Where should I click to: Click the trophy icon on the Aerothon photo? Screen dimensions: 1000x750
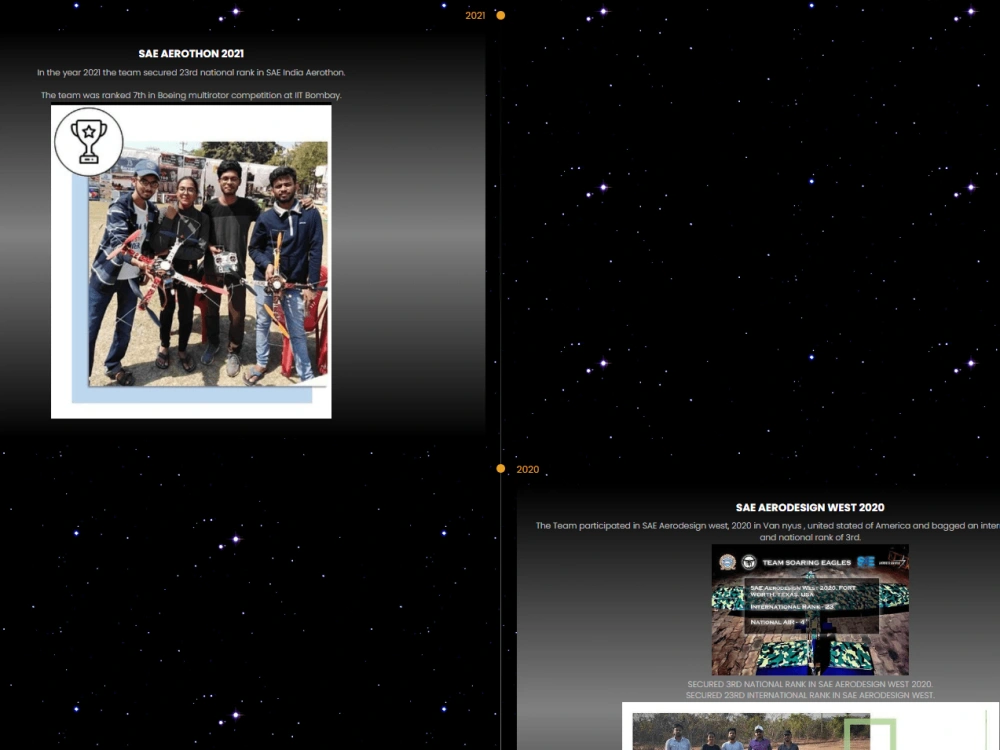coord(89,142)
